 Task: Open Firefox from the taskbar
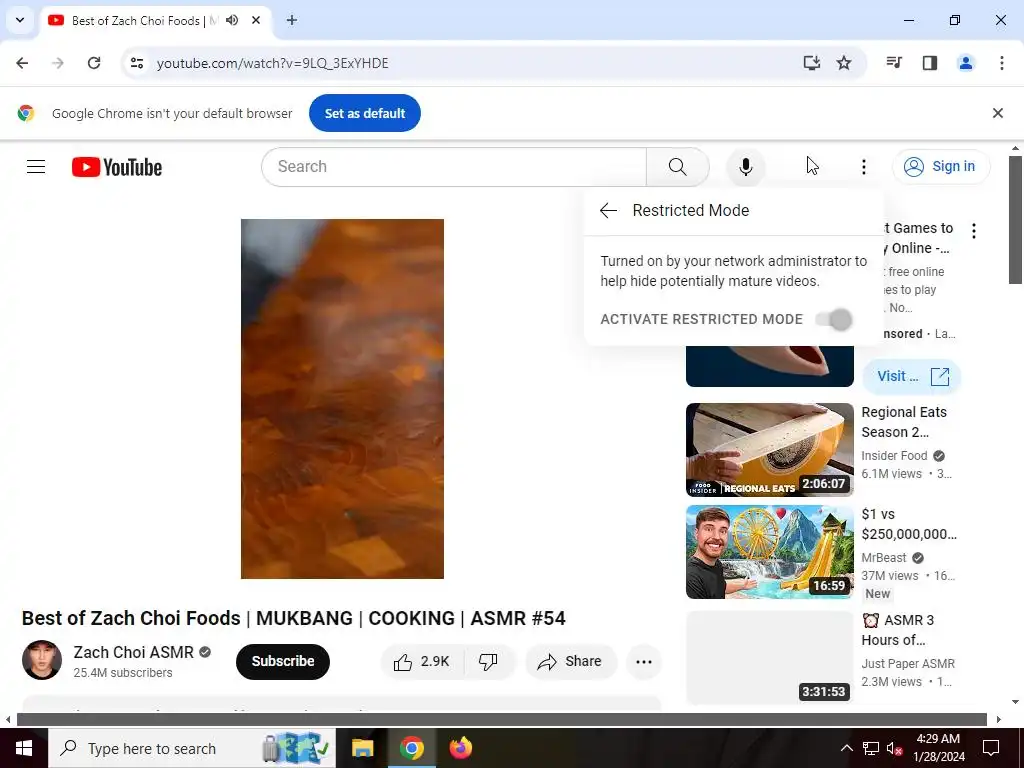[460, 748]
